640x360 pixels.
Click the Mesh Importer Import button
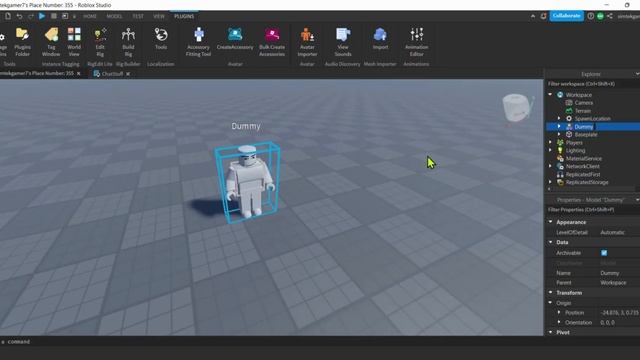pos(380,39)
